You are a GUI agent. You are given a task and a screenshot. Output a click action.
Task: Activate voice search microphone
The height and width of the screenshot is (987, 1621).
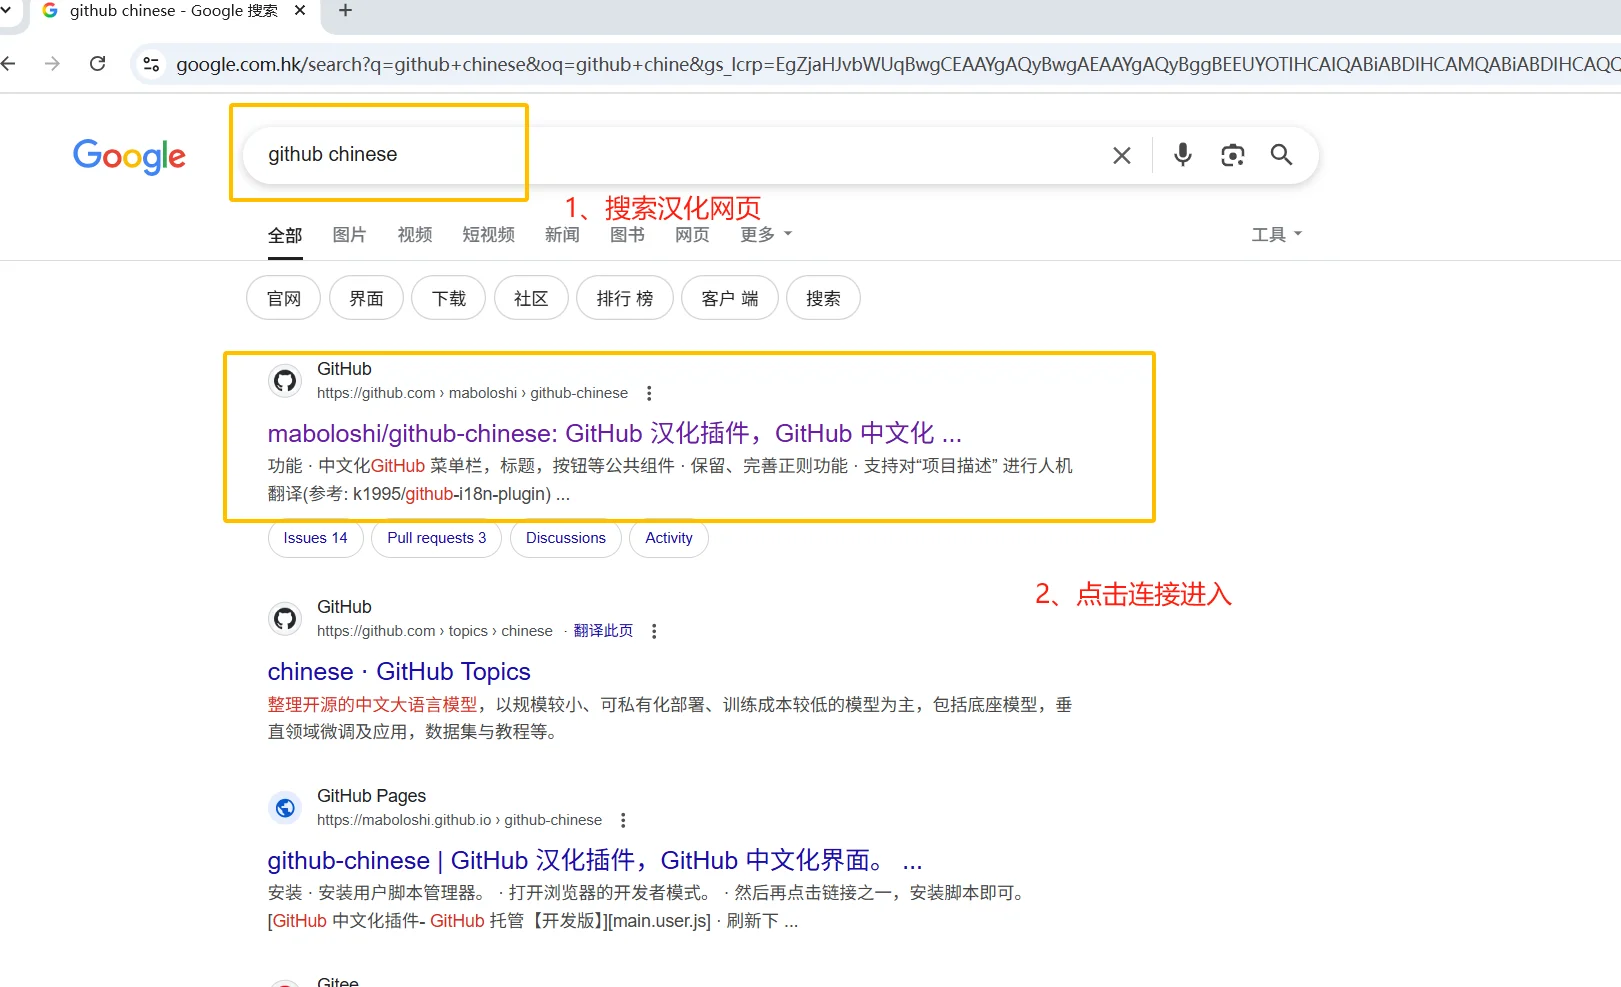click(x=1182, y=155)
